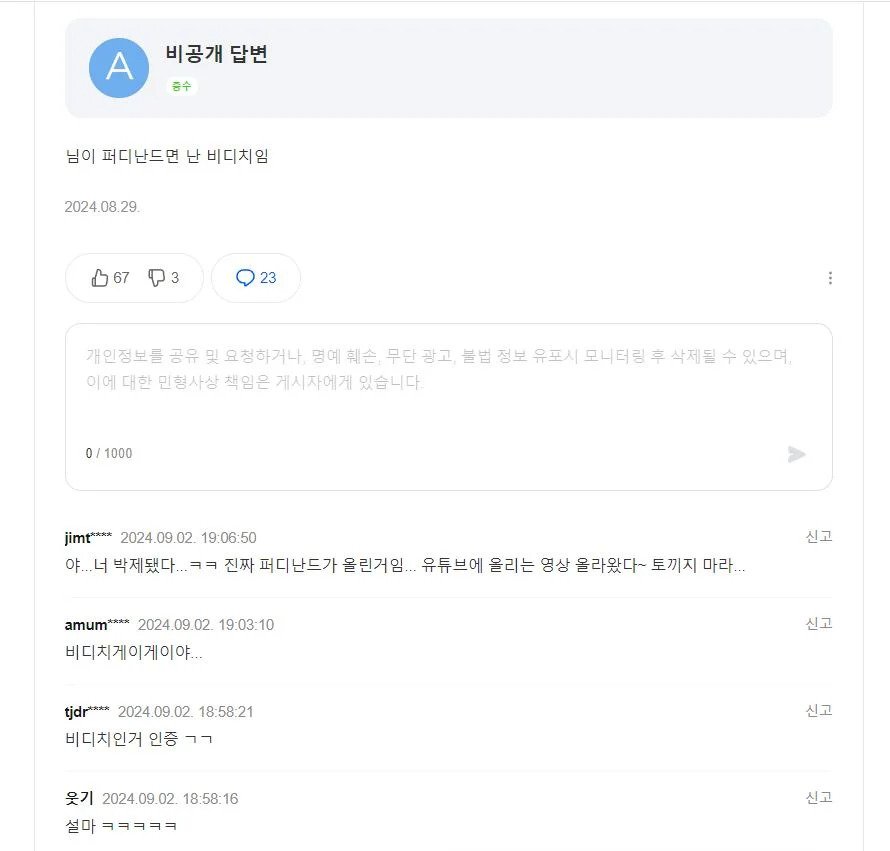Screen dimensions: 890x851
Task: Report the jimt**** comment with 신고
Action: [819, 536]
